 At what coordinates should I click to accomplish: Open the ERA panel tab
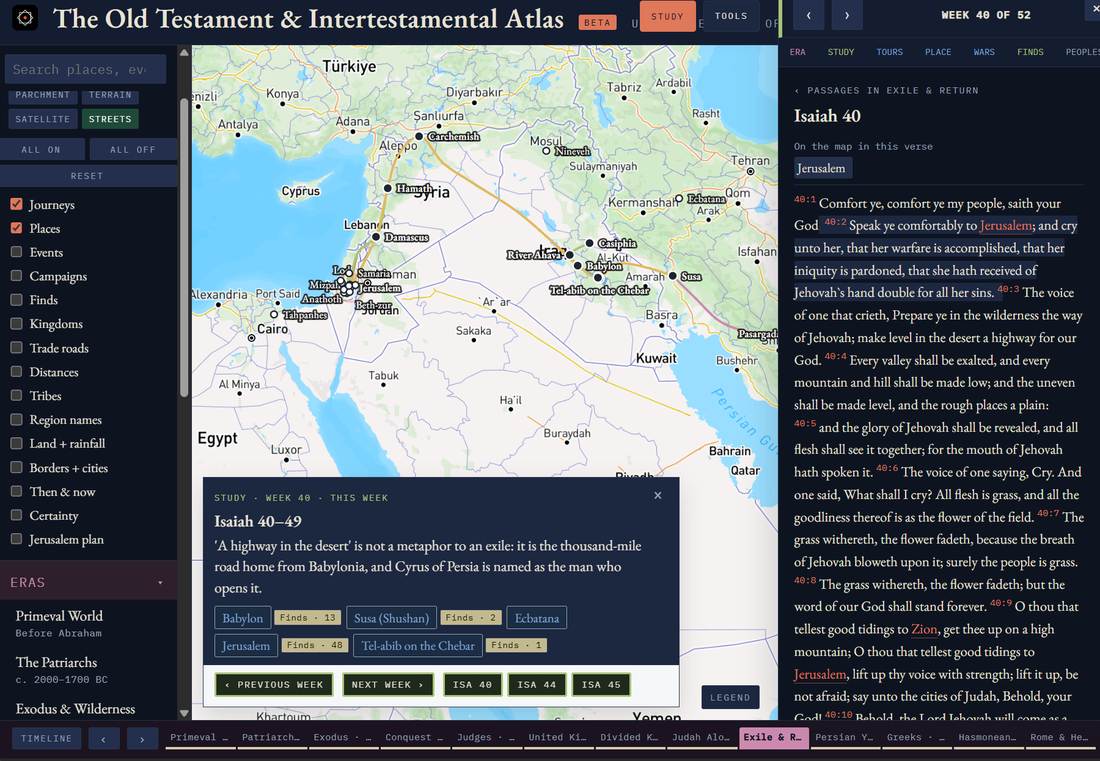(797, 52)
